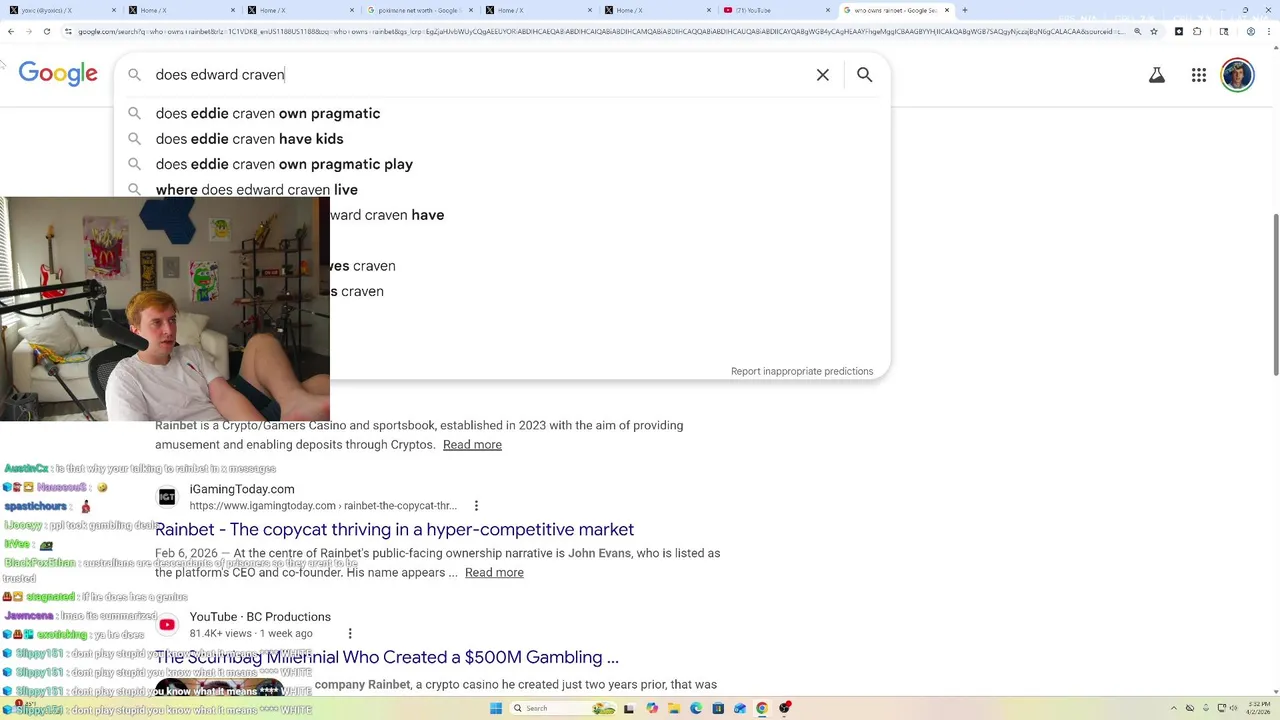1280x720 pixels.
Task: Open Chrome side panel search icon
Action: (1224, 31)
